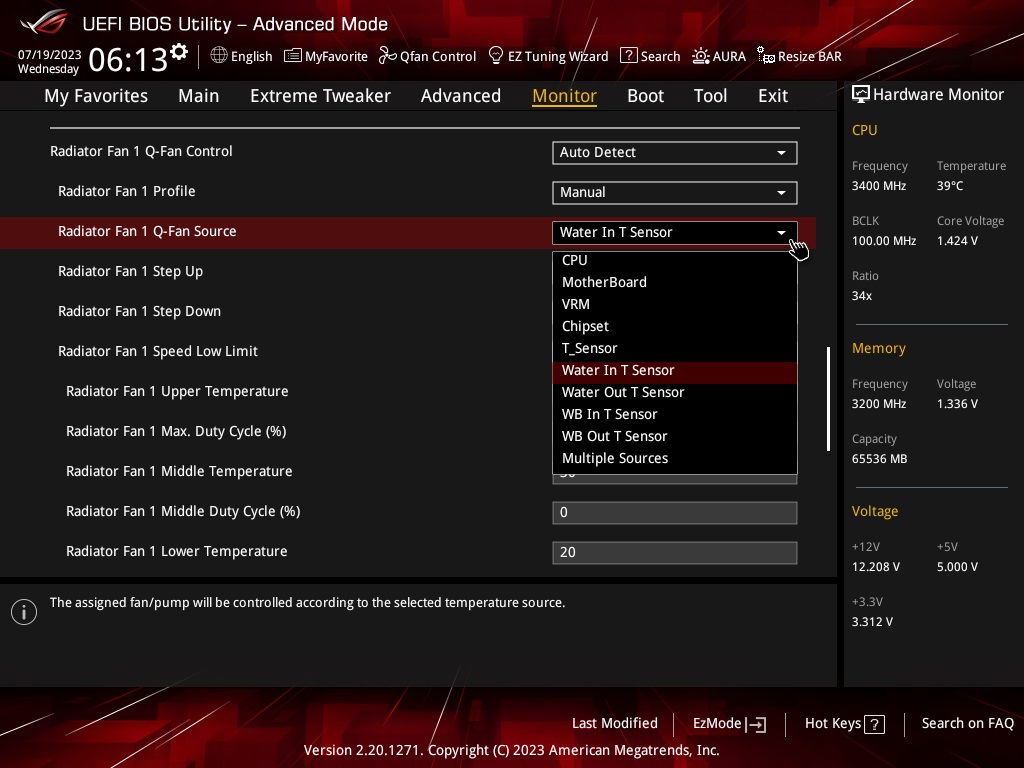Open AURA lighting settings
Image resolution: width=1024 pixels, height=768 pixels.
pyautogui.click(x=729, y=57)
